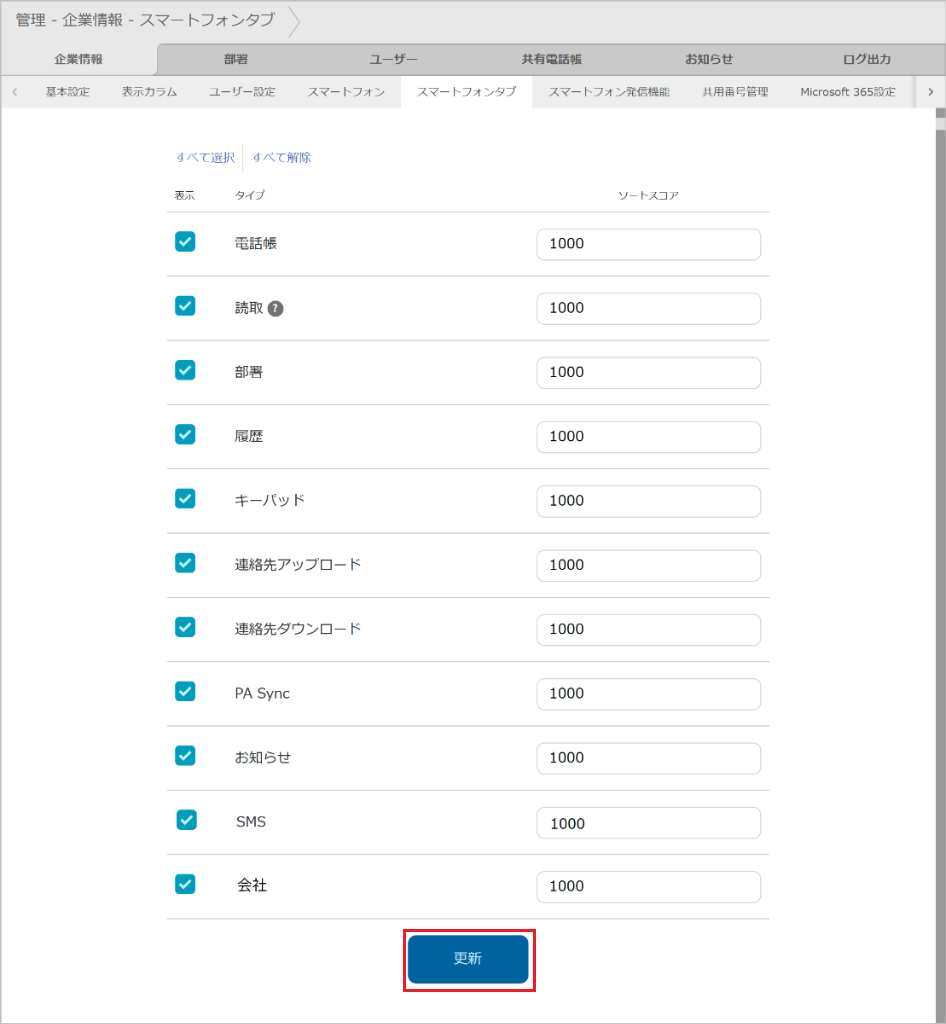Click the left chevron to scroll tabs
The width and height of the screenshot is (946, 1024).
click(14, 91)
